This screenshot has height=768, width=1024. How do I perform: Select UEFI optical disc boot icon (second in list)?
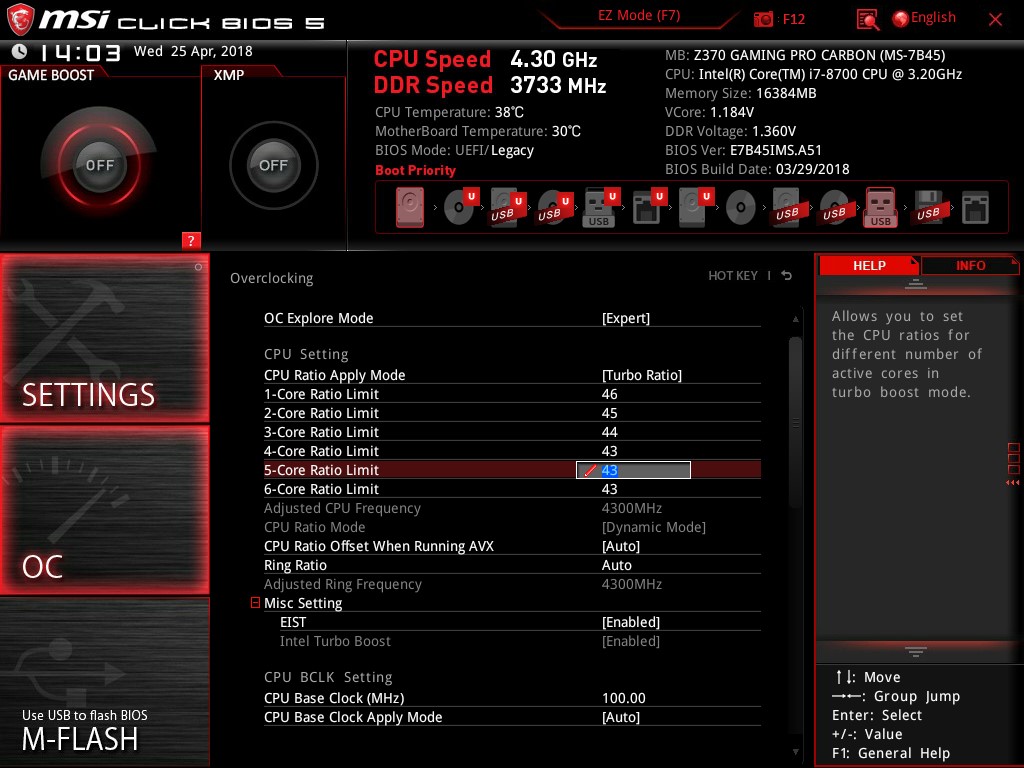[460, 208]
